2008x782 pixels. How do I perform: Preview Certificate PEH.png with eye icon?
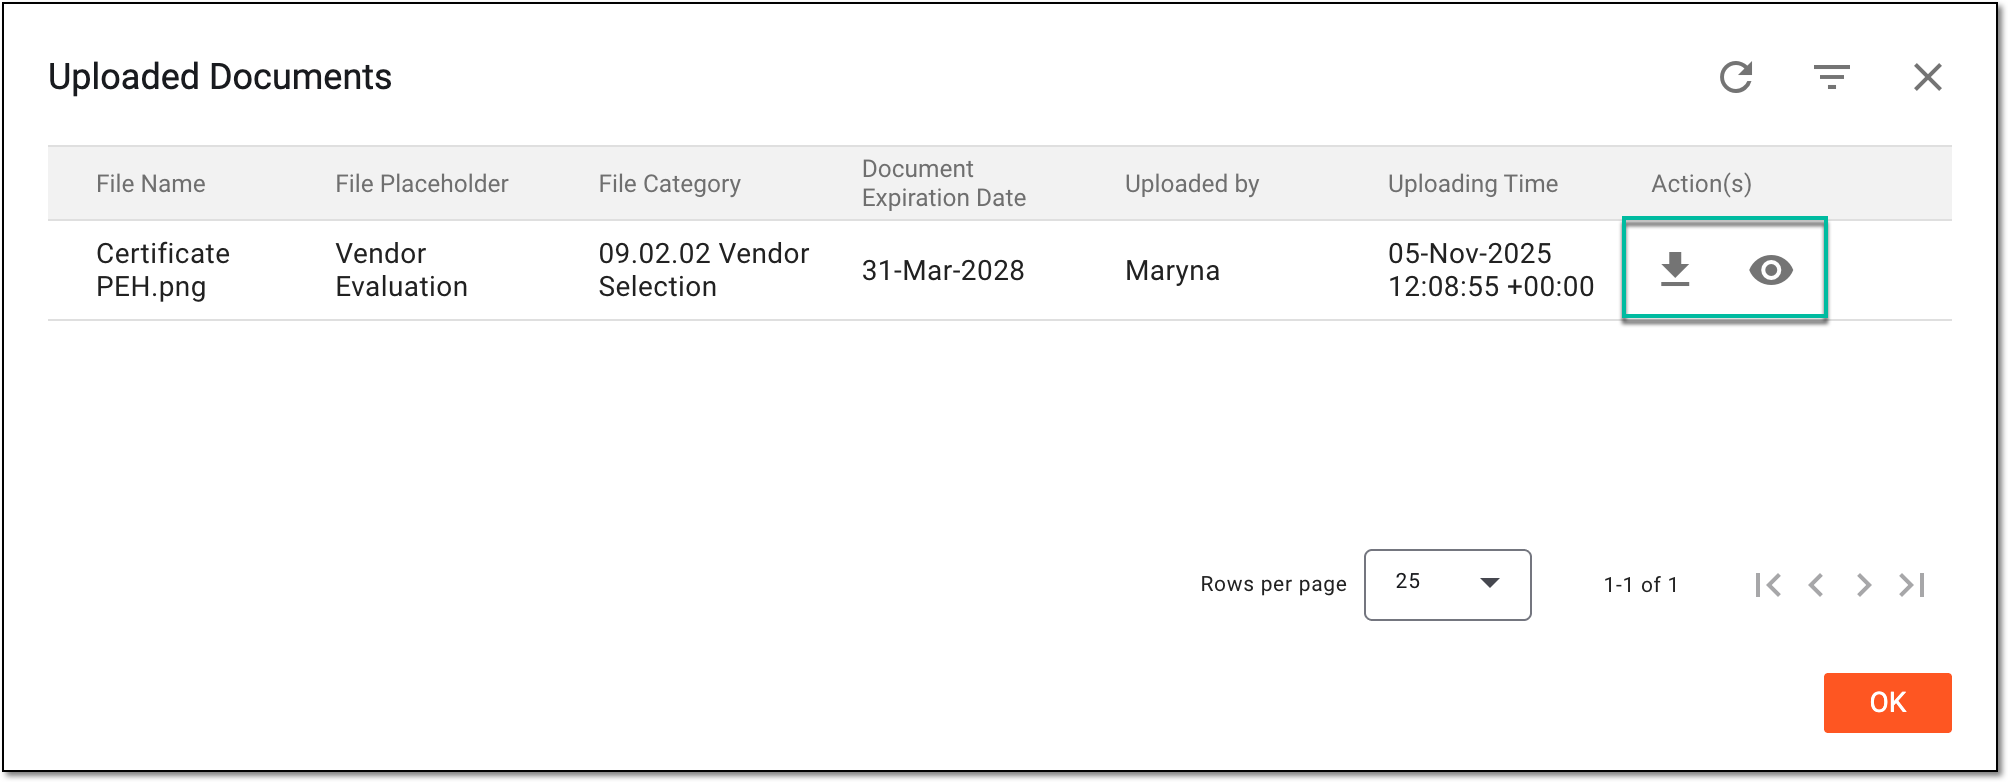click(x=1771, y=270)
